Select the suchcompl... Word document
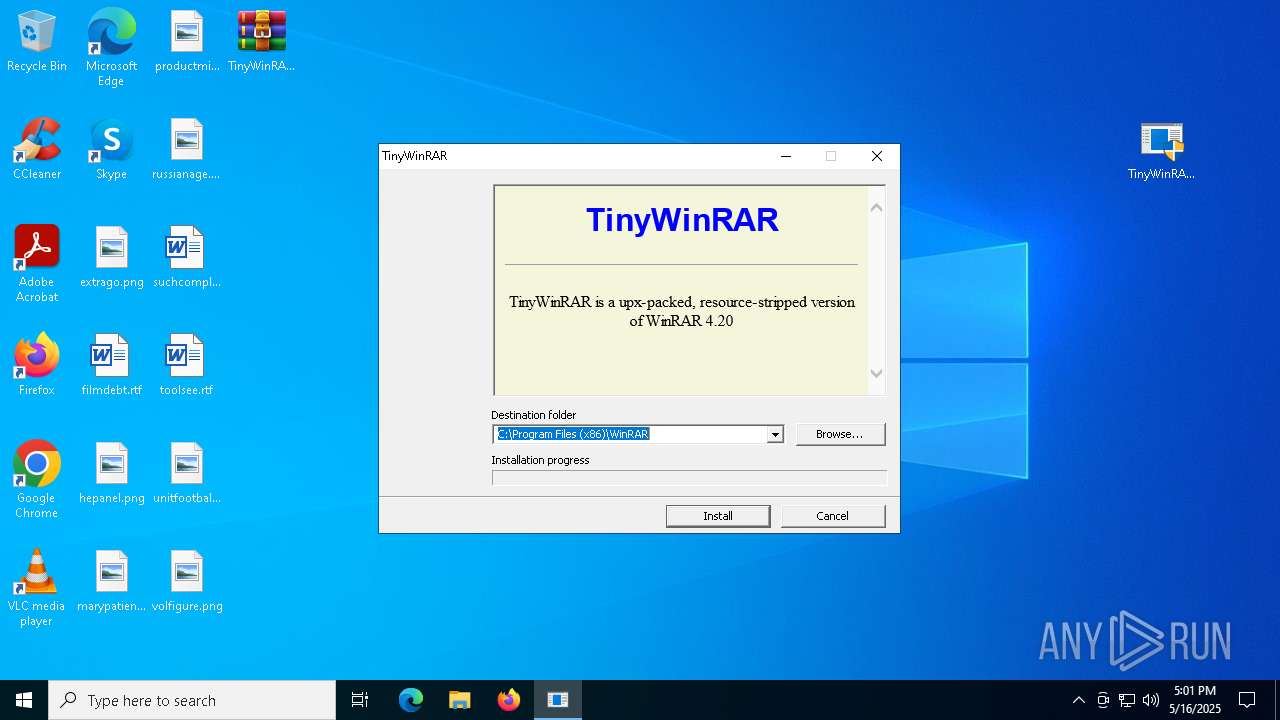 (x=187, y=257)
